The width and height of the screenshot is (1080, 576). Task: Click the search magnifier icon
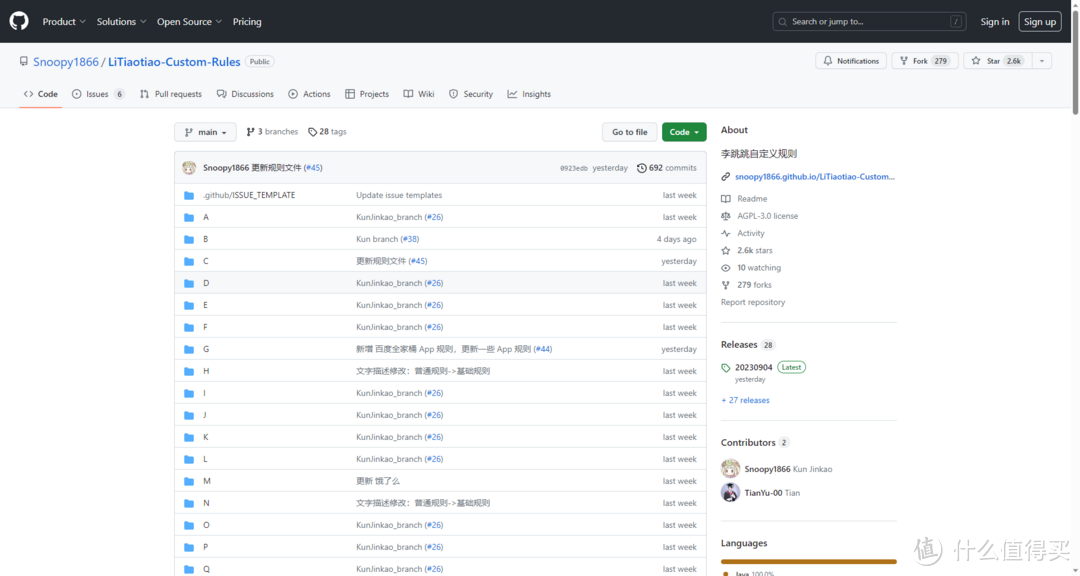782,22
